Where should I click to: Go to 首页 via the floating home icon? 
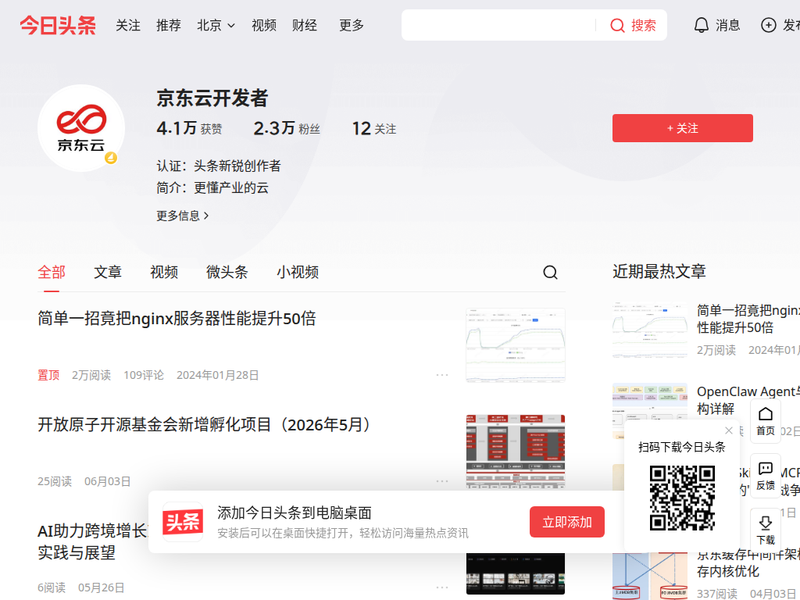click(x=765, y=421)
